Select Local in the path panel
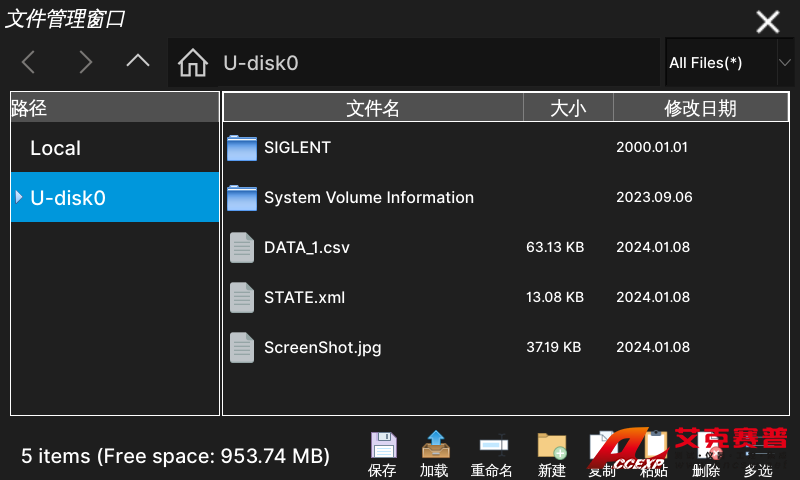This screenshot has width=800, height=480. tap(56, 148)
